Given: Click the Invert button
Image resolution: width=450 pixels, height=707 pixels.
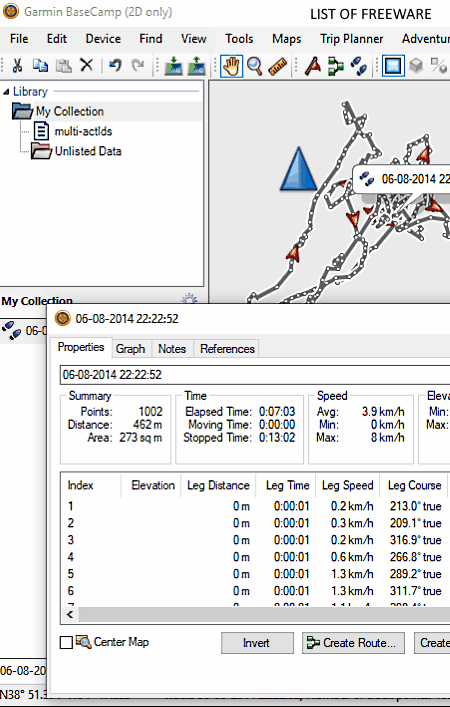Looking at the screenshot, I should click(257, 643).
